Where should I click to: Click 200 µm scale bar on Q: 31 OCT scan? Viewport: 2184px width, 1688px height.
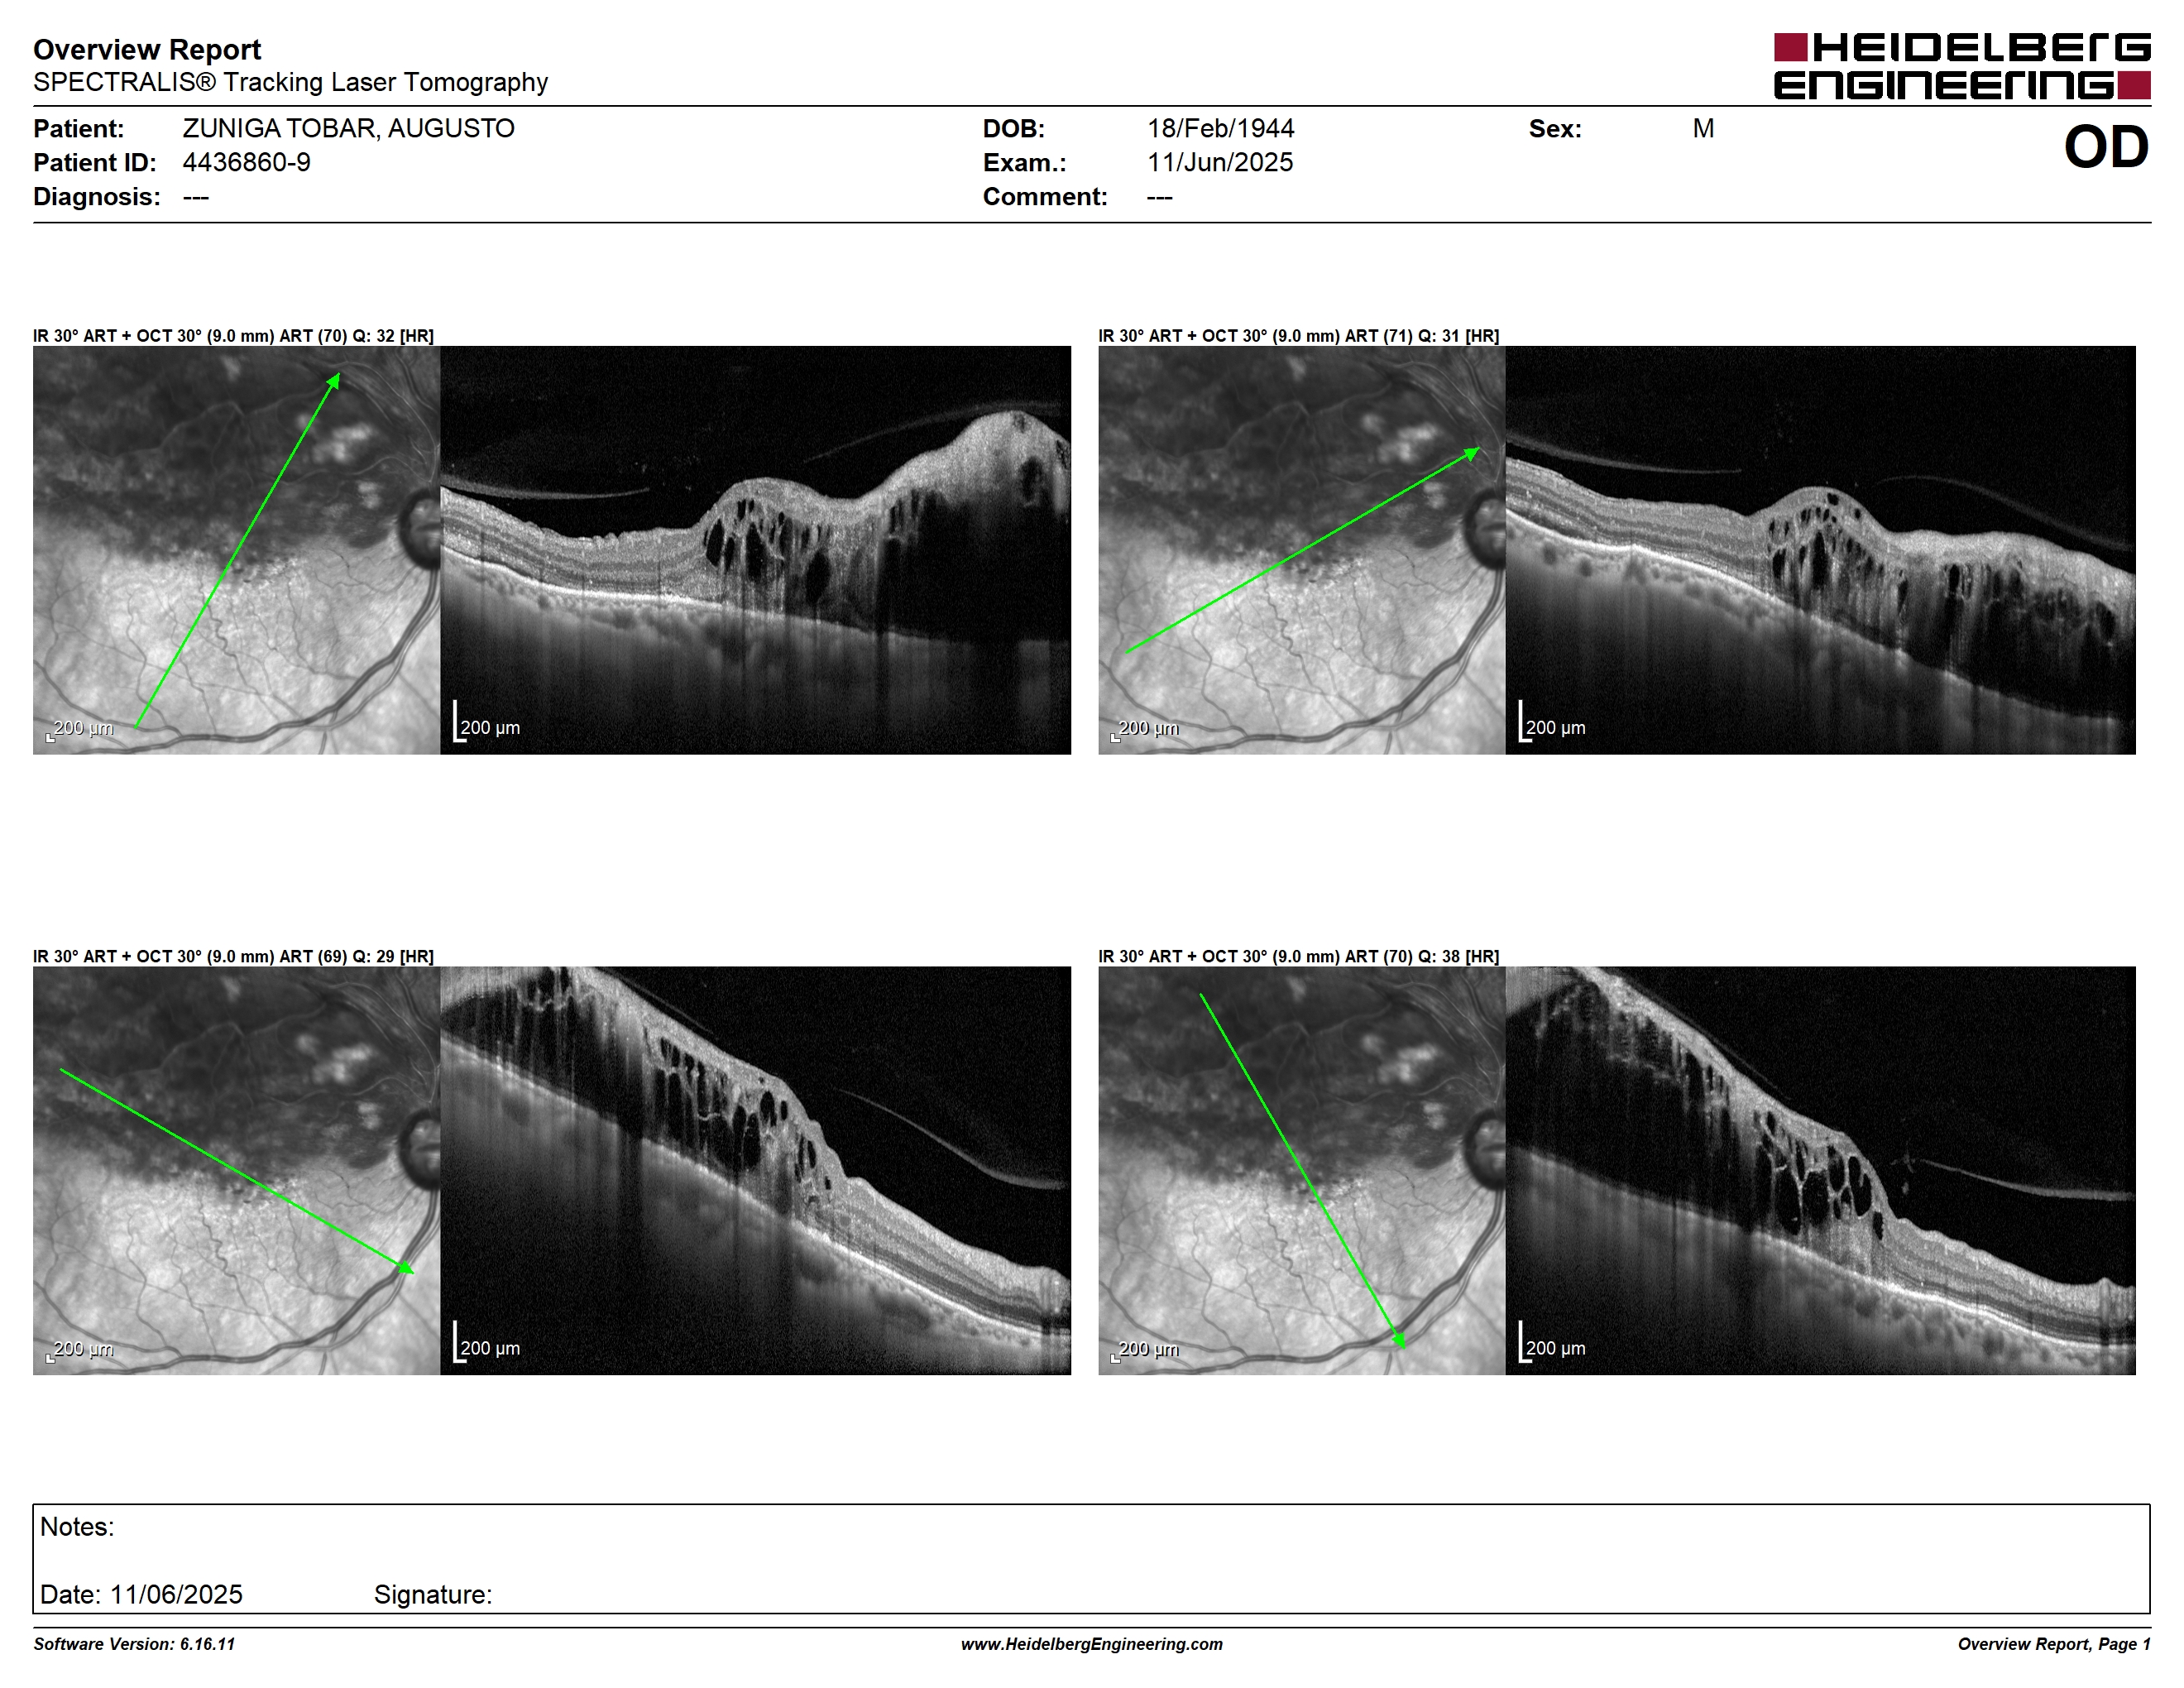pyautogui.click(x=1552, y=722)
